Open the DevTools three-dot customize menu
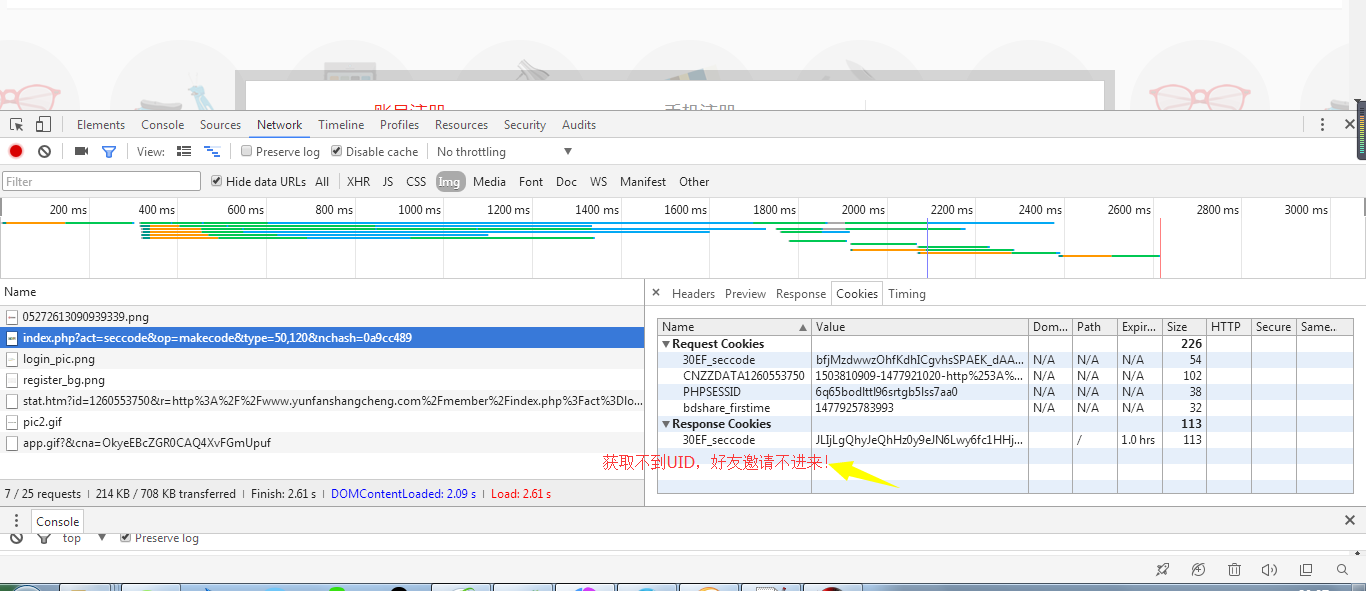Screen dimensions: 1366x591 (1322, 125)
